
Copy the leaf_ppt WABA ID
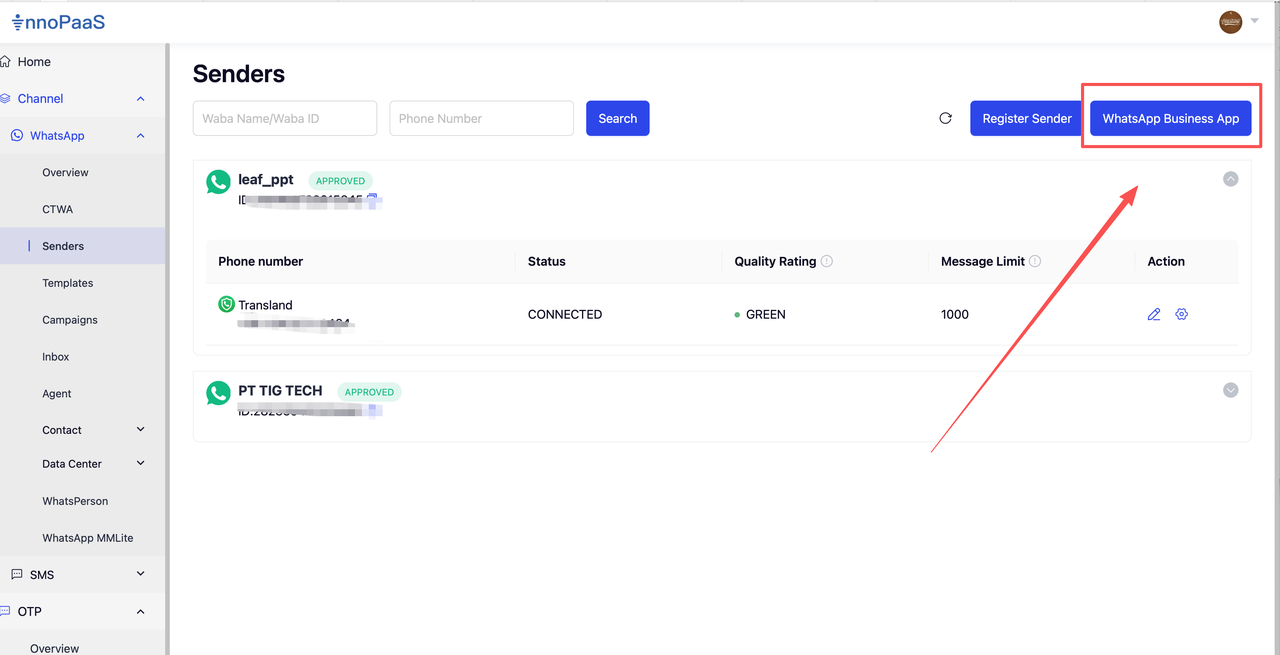(372, 200)
